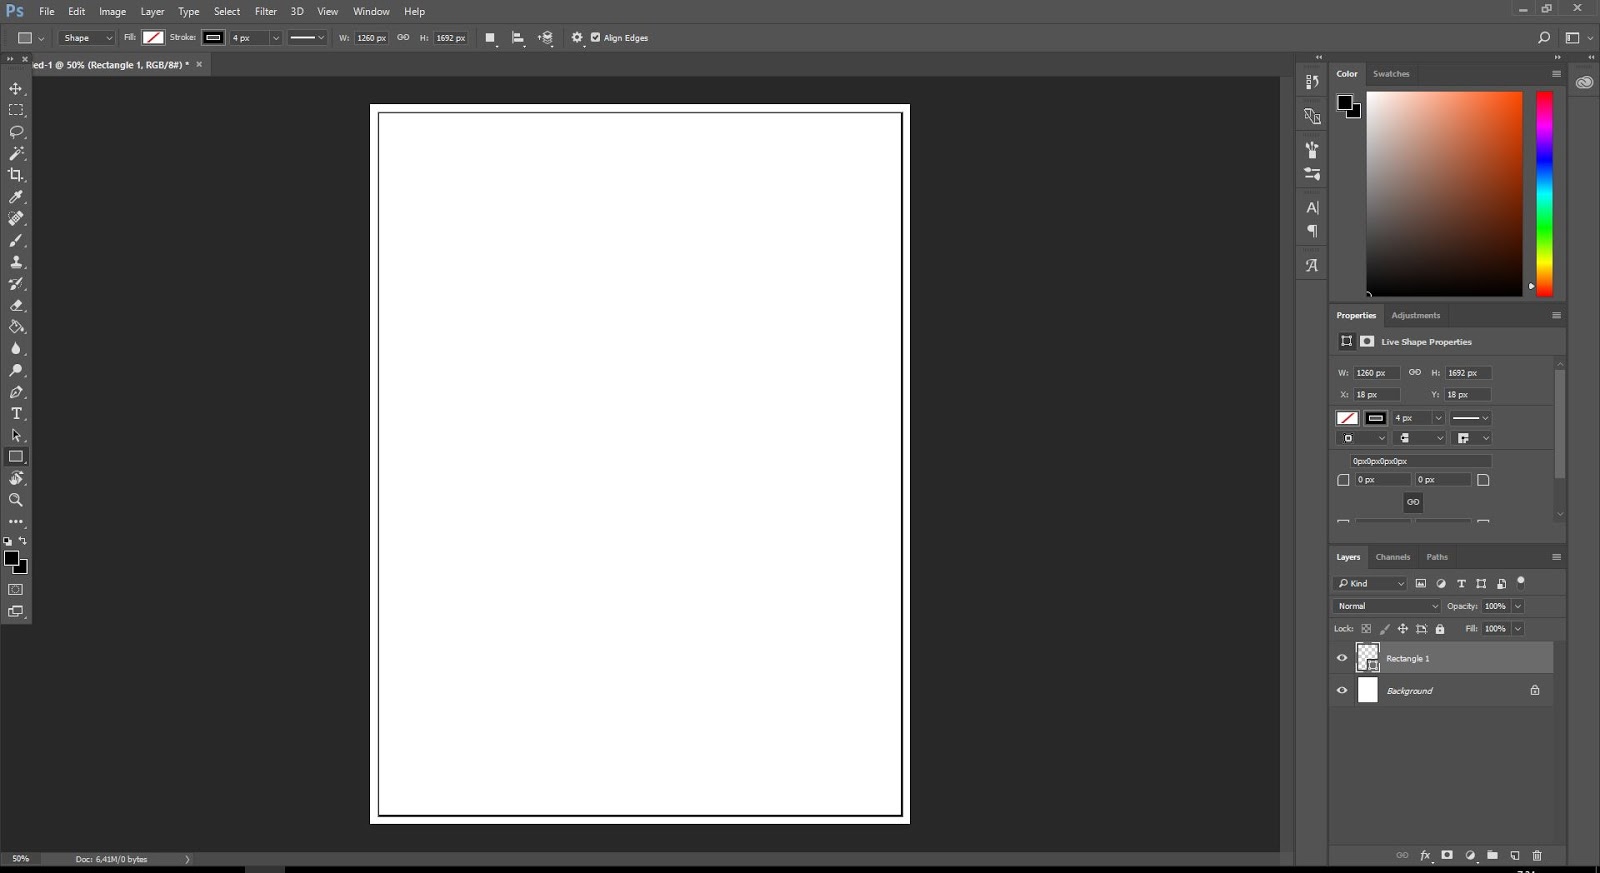1600x873 pixels.
Task: Open path operations in options bar
Action: click(490, 38)
